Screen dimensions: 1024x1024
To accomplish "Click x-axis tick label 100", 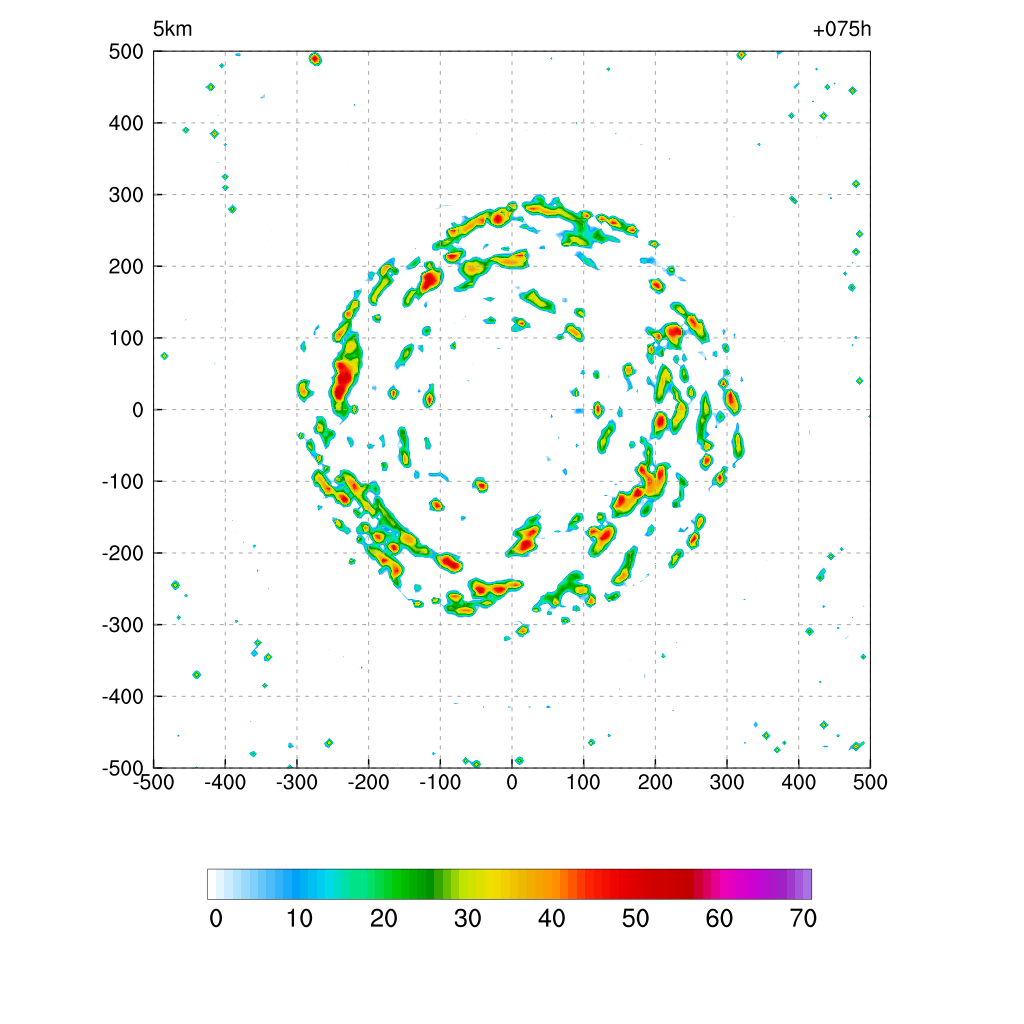I will [583, 782].
